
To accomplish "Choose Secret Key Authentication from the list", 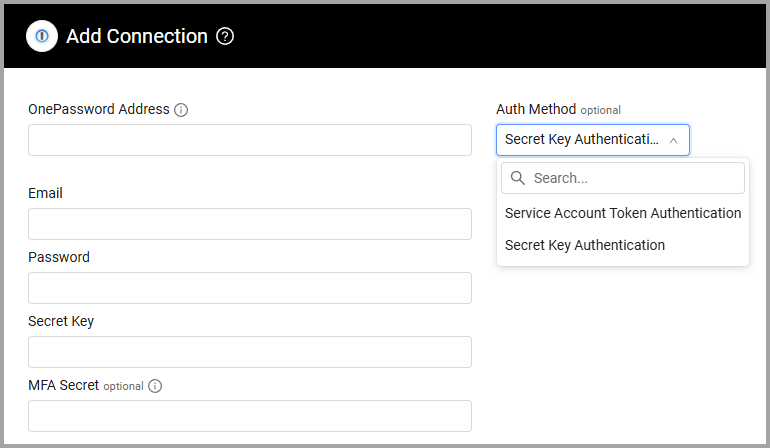I will coord(584,245).
